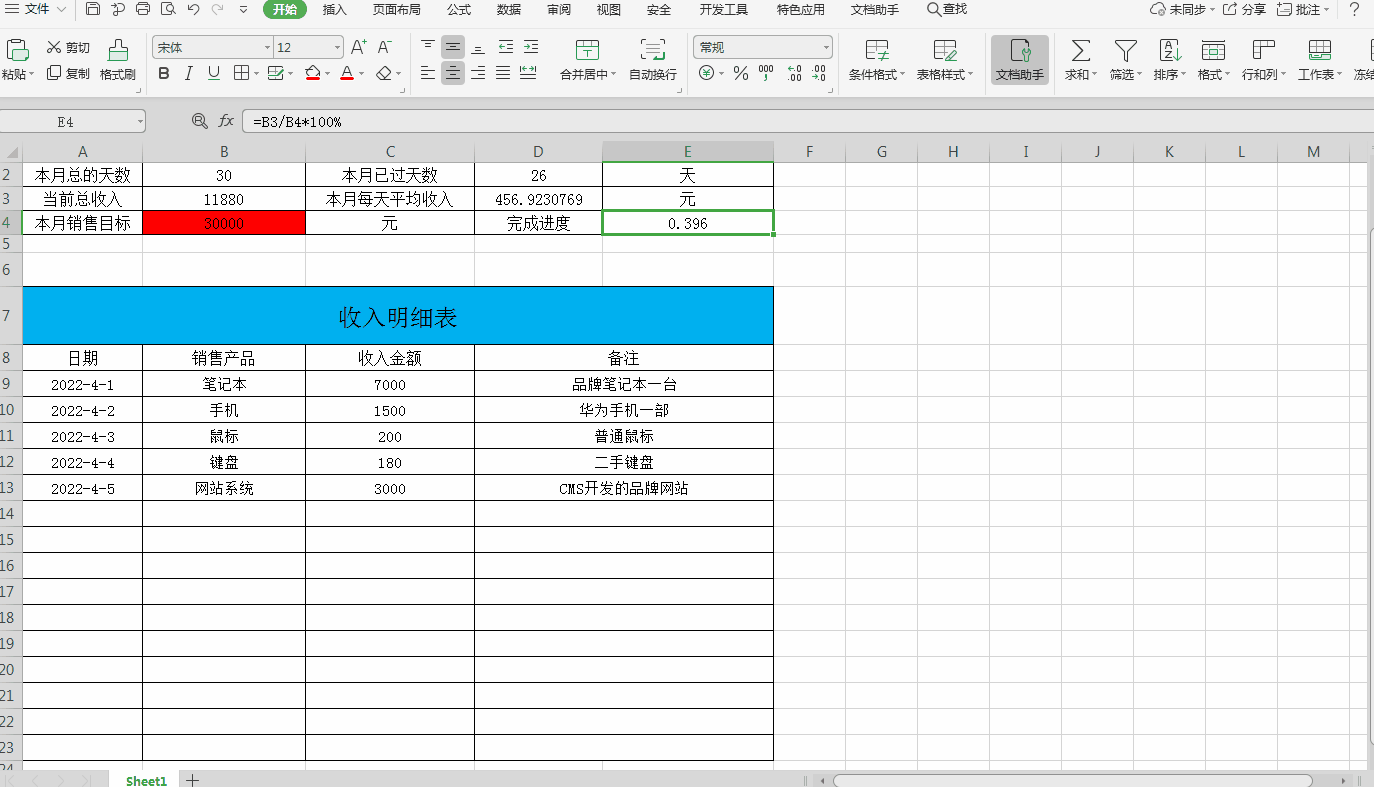Click the Find (查找) search button
The height and width of the screenshot is (787, 1374).
tap(947, 9)
